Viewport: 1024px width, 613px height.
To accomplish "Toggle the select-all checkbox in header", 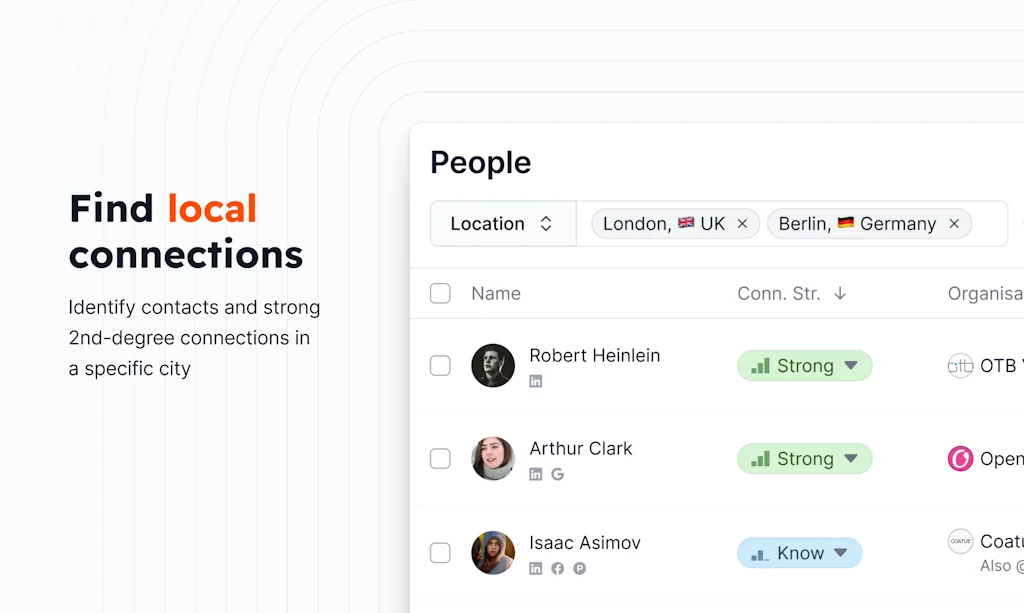I will click(x=440, y=293).
